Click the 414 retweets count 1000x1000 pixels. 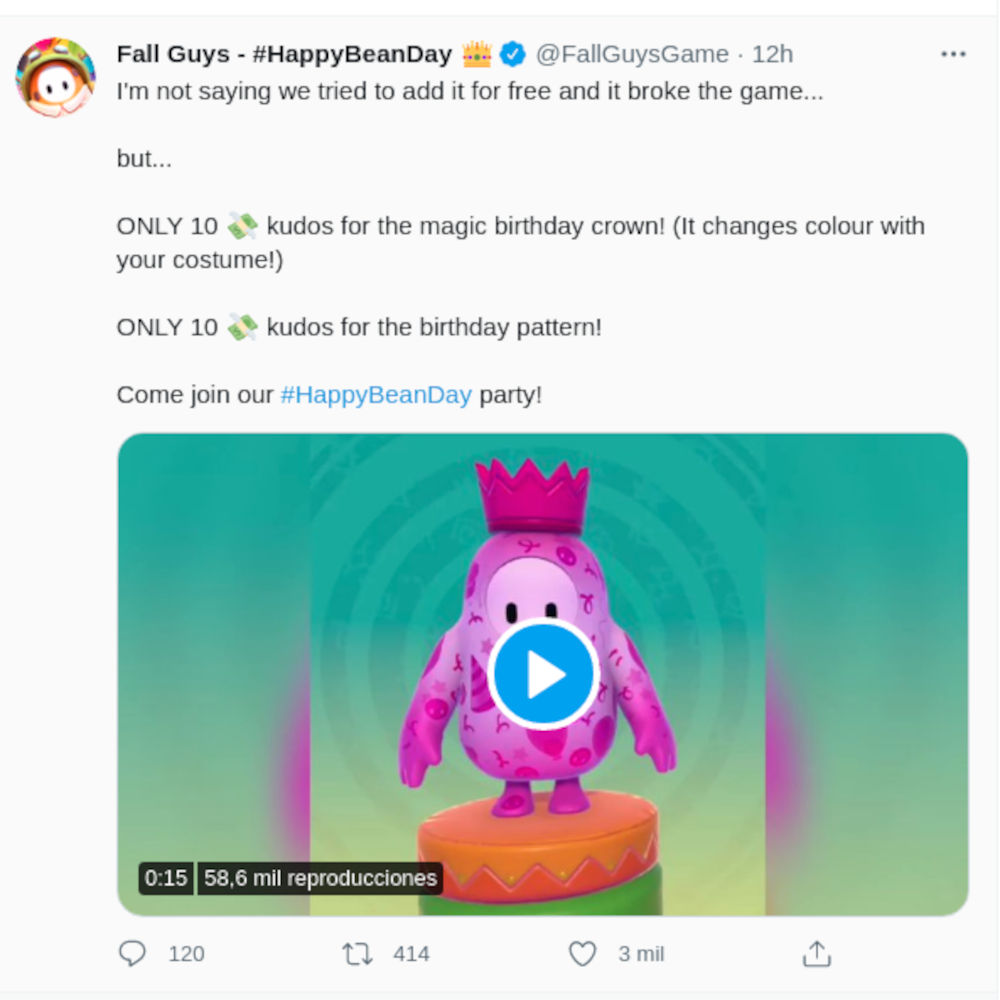[x=411, y=954]
